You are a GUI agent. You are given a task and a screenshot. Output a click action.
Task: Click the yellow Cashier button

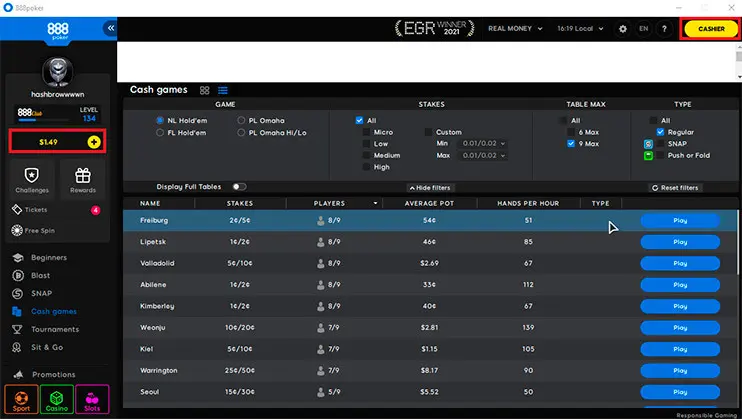(x=711, y=29)
